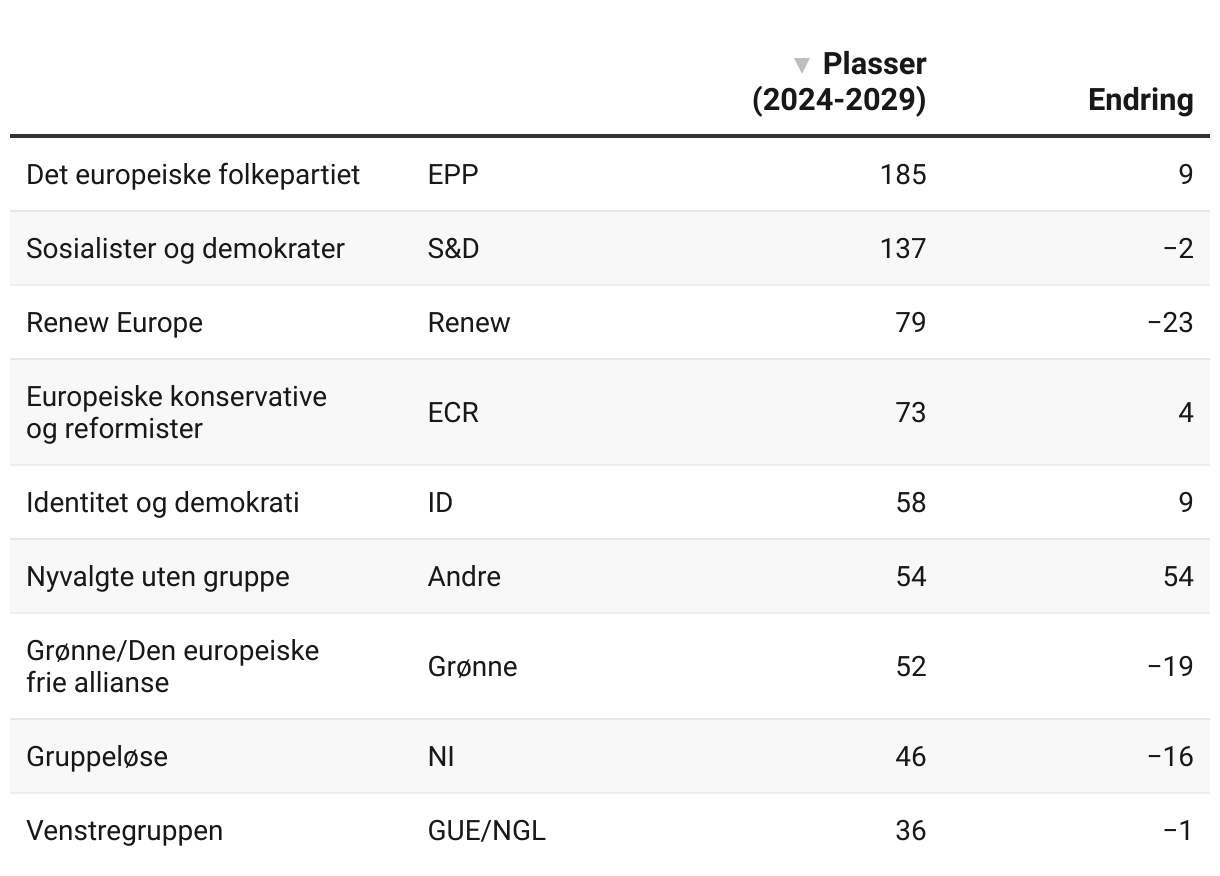Screen dimensions: 1220x876
Task: Sort table by the Endring column header
Action: (1140, 100)
